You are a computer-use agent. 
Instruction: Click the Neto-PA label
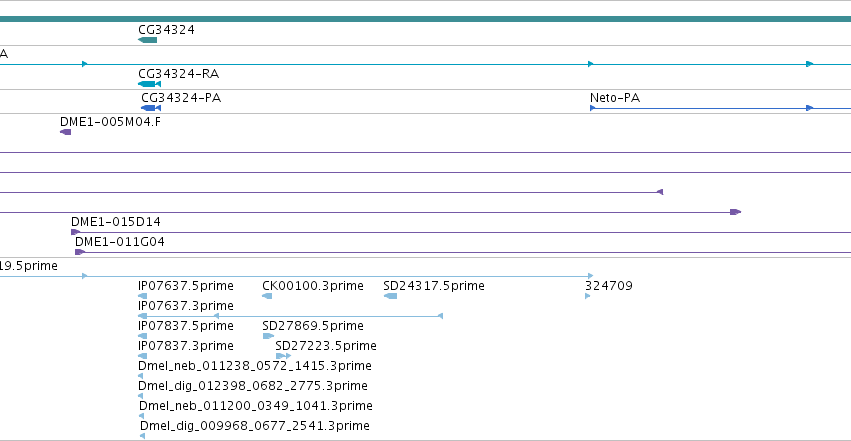615,98
